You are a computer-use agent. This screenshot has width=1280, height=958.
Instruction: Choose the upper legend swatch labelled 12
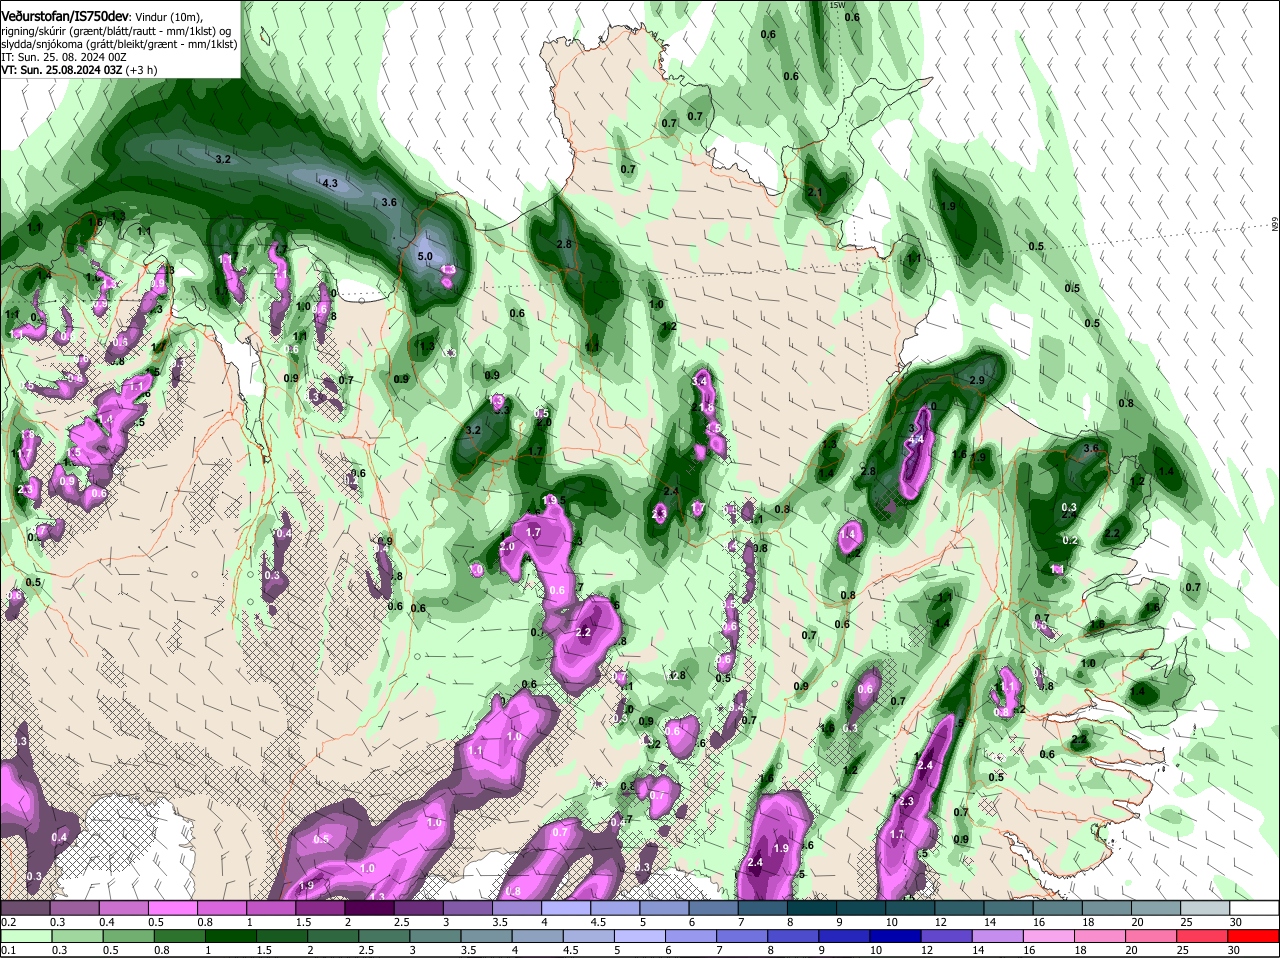point(960,908)
